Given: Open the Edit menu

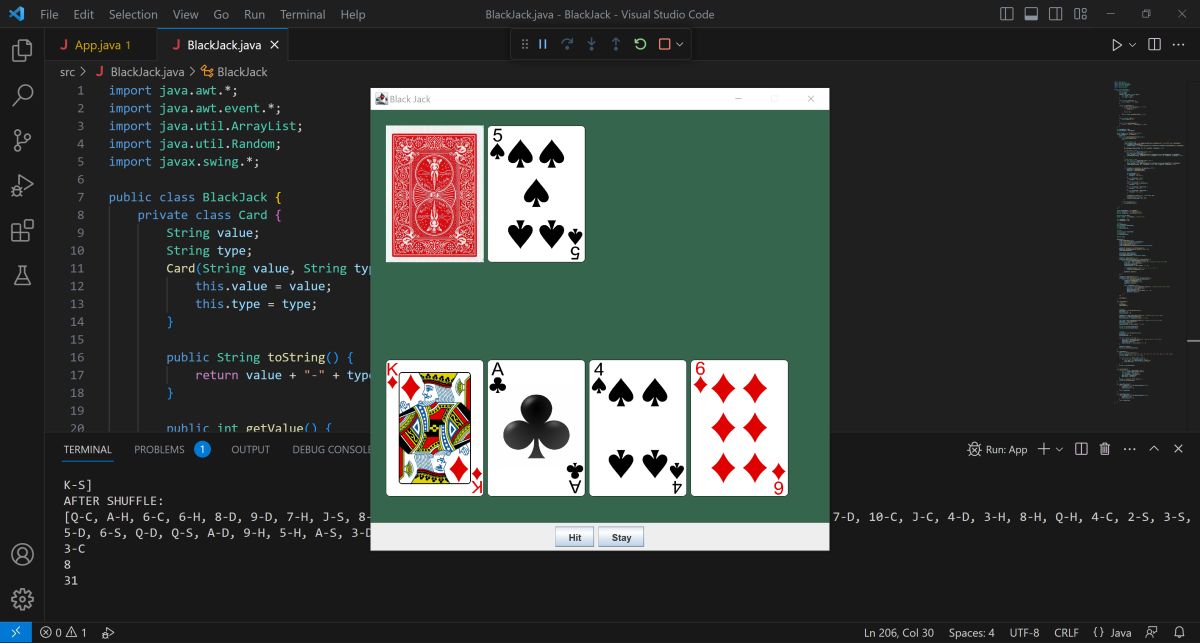Looking at the screenshot, I should [84, 14].
